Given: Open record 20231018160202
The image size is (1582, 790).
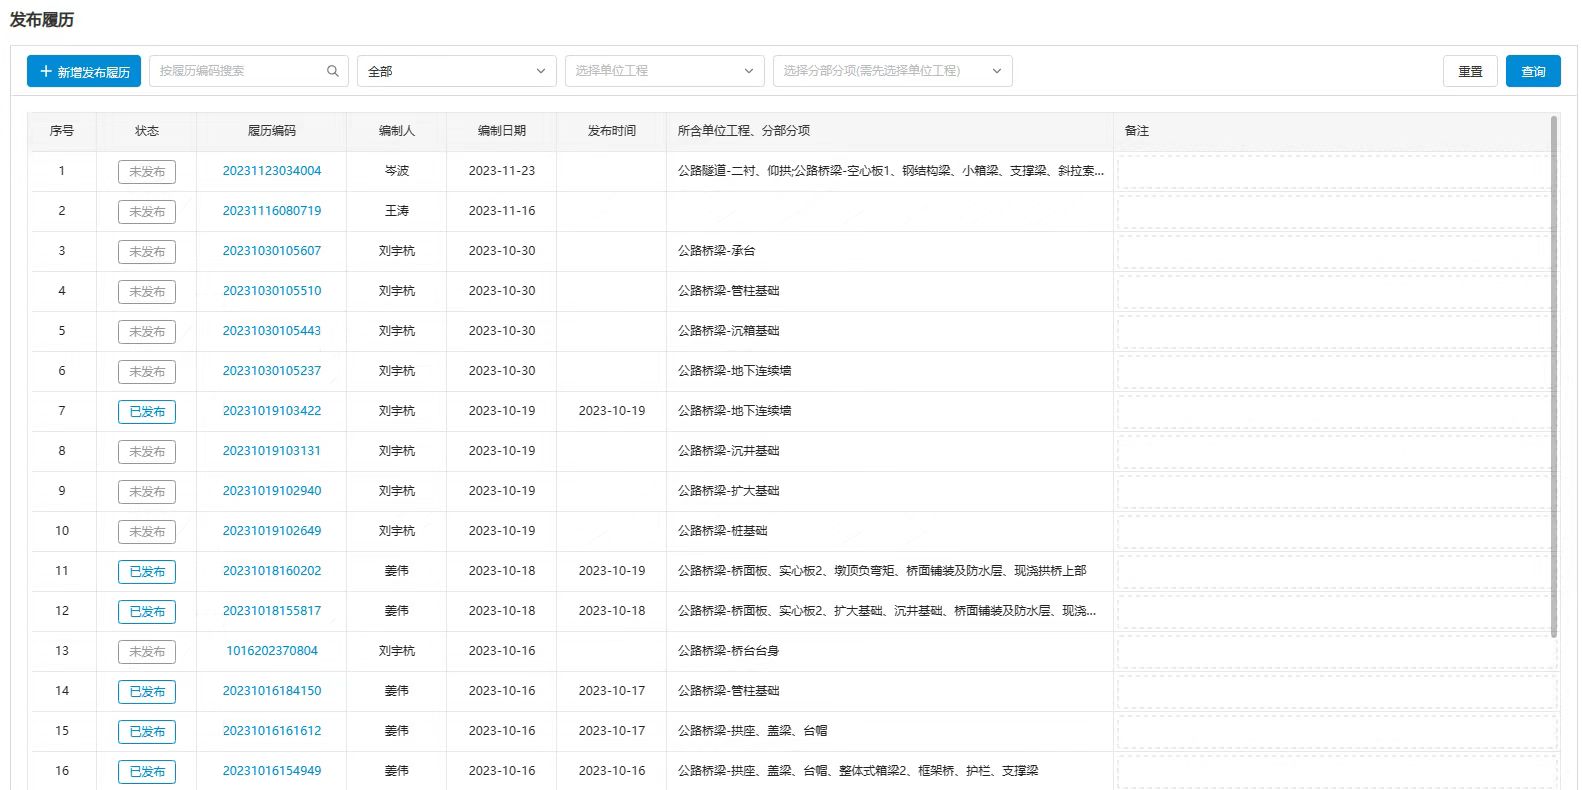Looking at the screenshot, I should 272,571.
